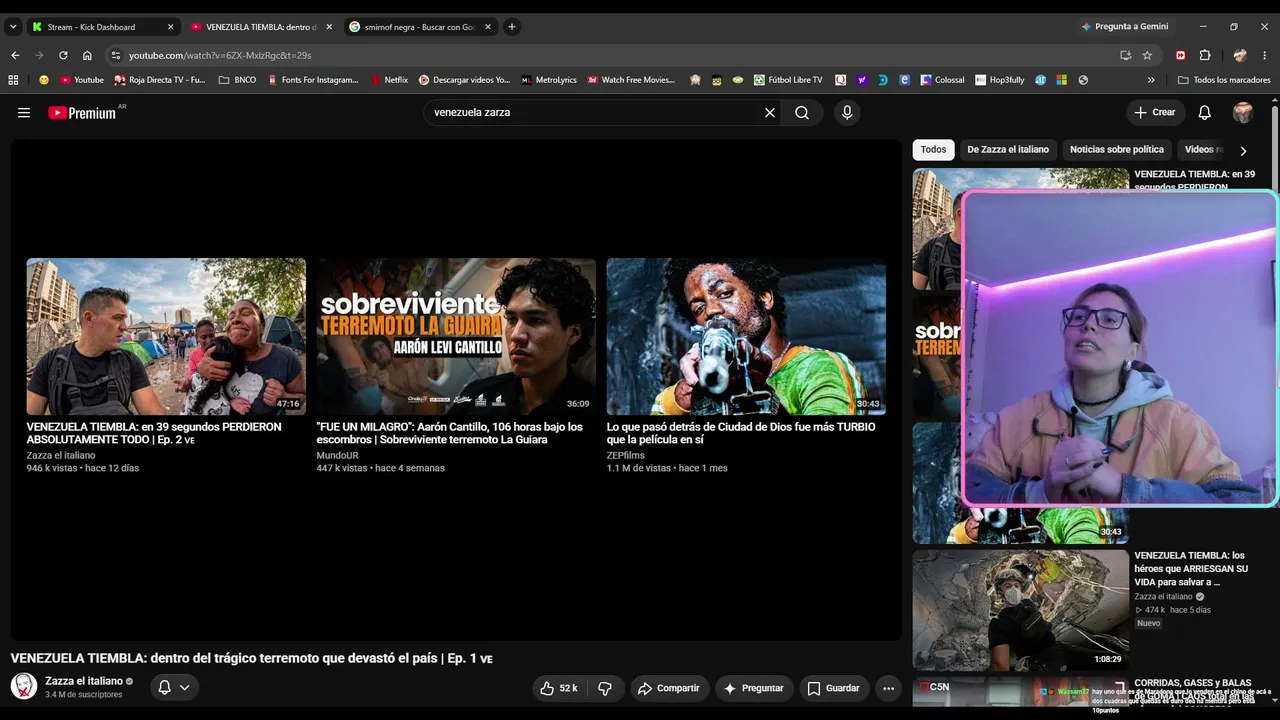1280x720 pixels.
Task: Open a new browser tab
Action: 512,27
